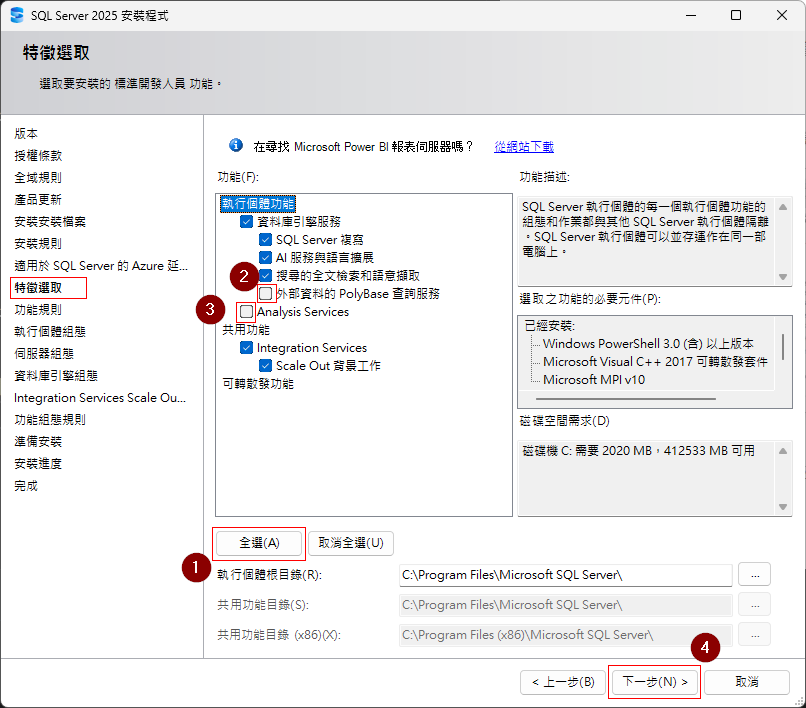This screenshot has height=708, width=806.
Task: Select 共用功能 tree node
Action: click(246, 330)
